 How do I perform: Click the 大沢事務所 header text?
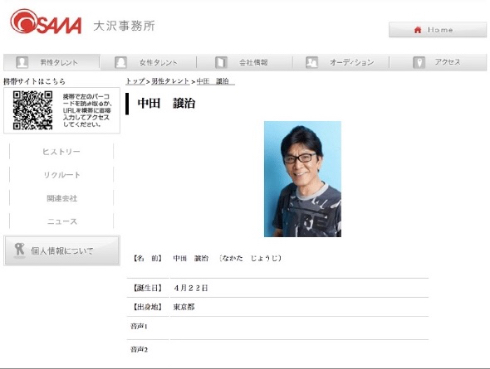(x=124, y=26)
